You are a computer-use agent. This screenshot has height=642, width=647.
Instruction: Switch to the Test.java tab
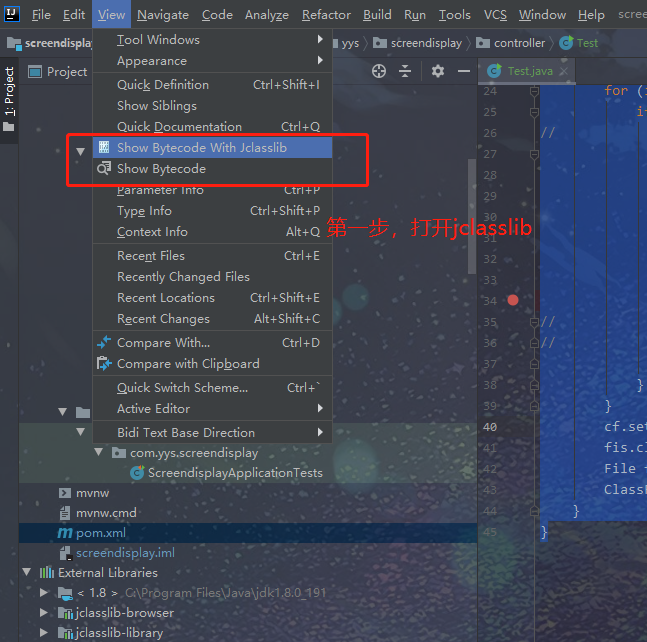coord(527,71)
